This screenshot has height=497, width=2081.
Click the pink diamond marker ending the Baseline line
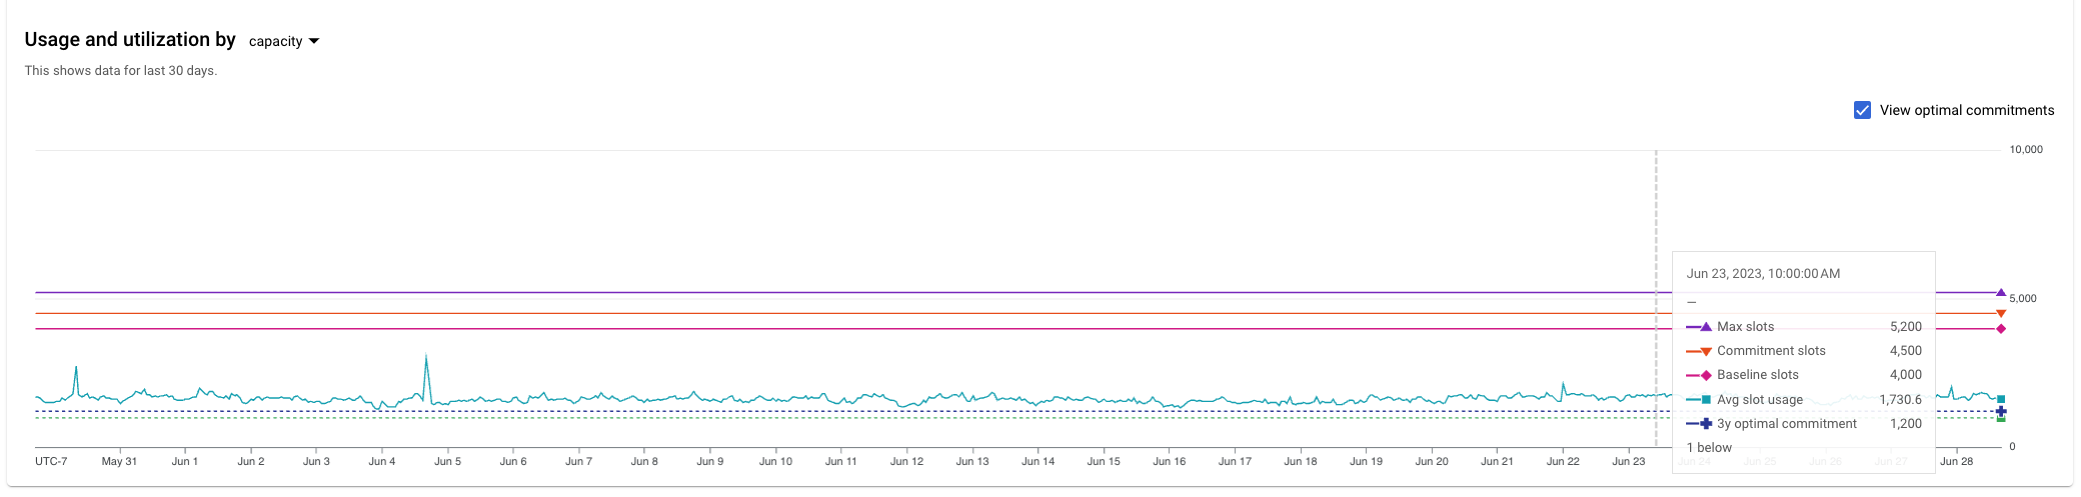(2000, 329)
